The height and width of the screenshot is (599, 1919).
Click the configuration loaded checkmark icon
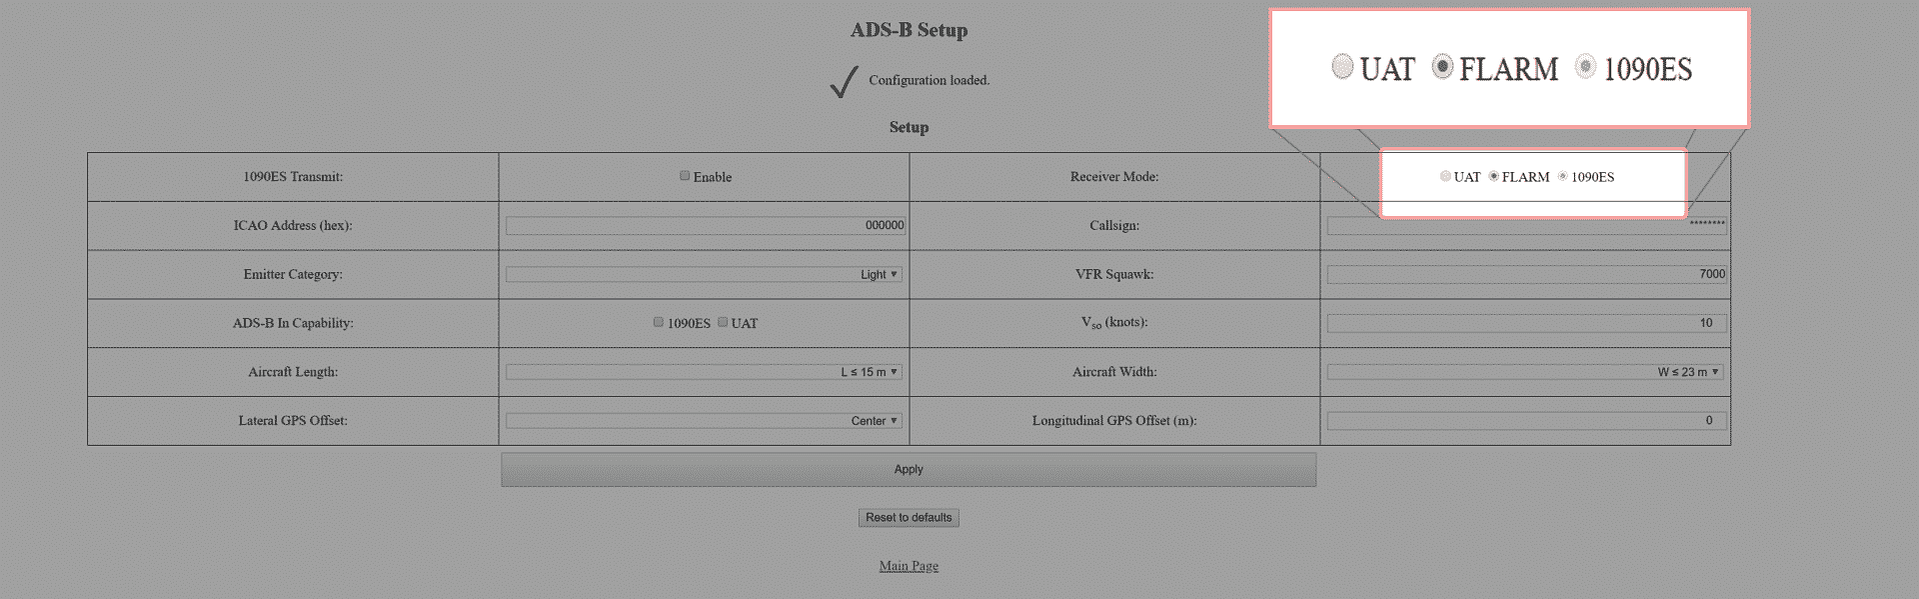[844, 81]
